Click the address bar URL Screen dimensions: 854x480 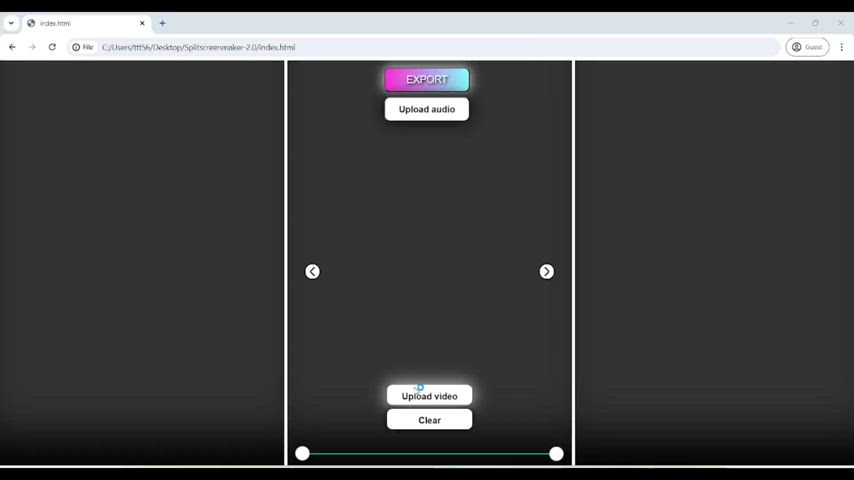coord(199,47)
